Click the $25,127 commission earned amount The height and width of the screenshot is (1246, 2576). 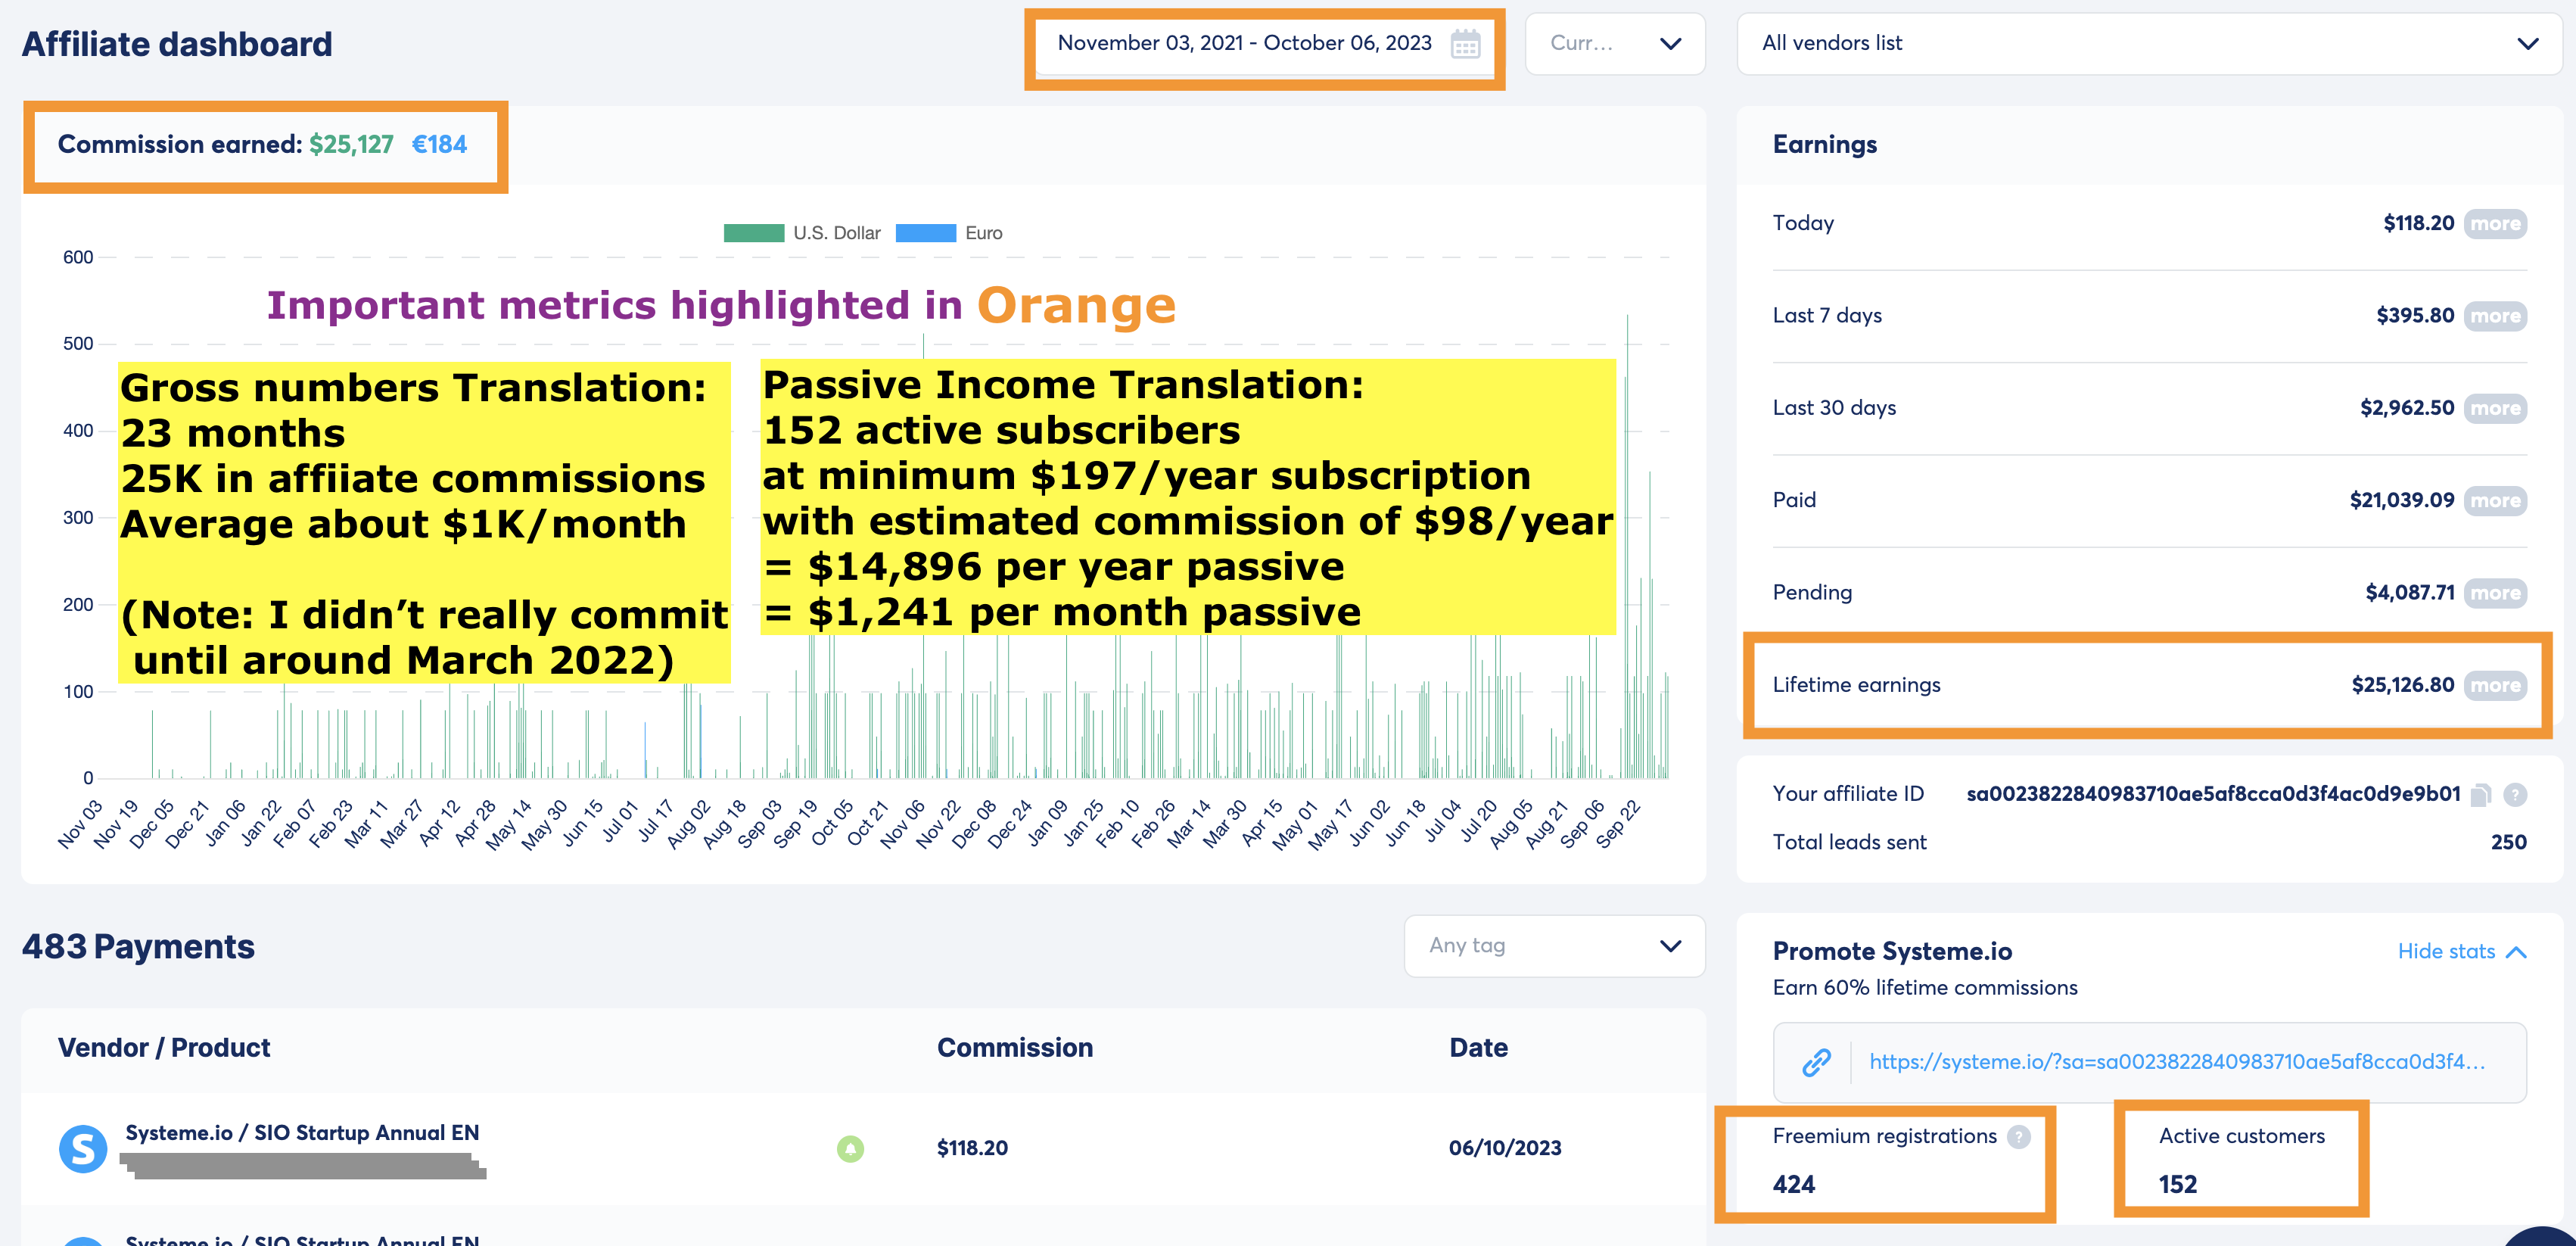pos(351,145)
